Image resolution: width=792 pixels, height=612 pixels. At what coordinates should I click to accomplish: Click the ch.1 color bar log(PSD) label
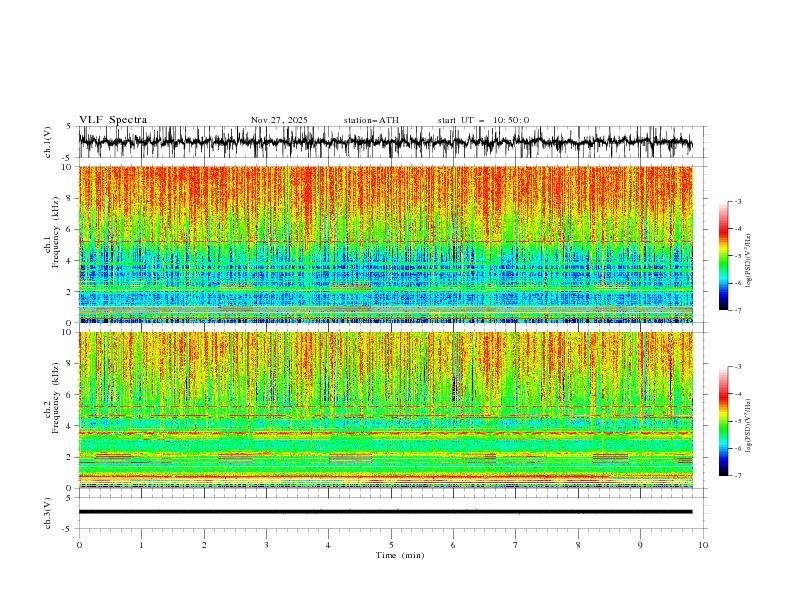[x=748, y=261]
